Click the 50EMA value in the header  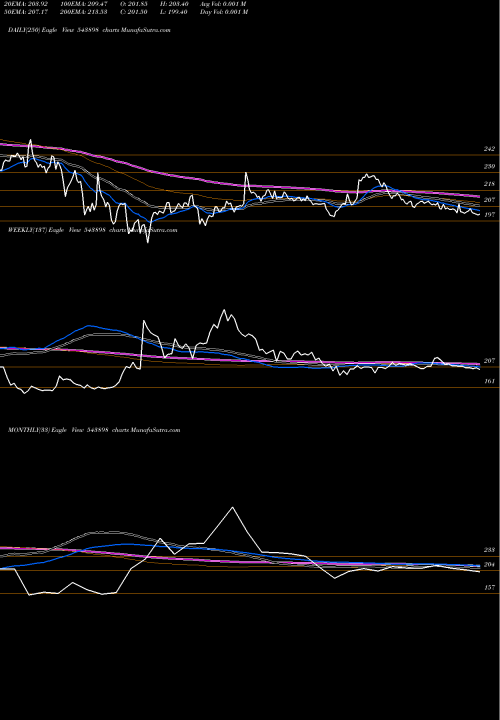coord(26,12)
